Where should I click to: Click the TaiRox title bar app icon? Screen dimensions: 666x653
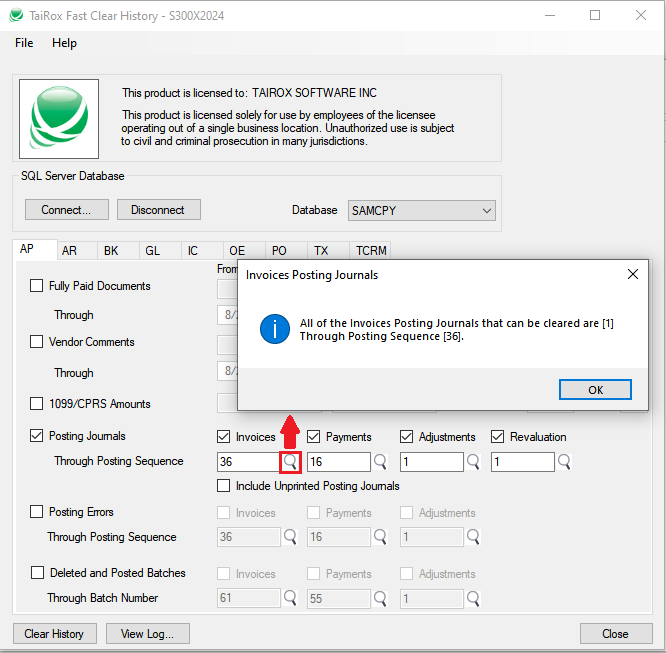click(16, 15)
